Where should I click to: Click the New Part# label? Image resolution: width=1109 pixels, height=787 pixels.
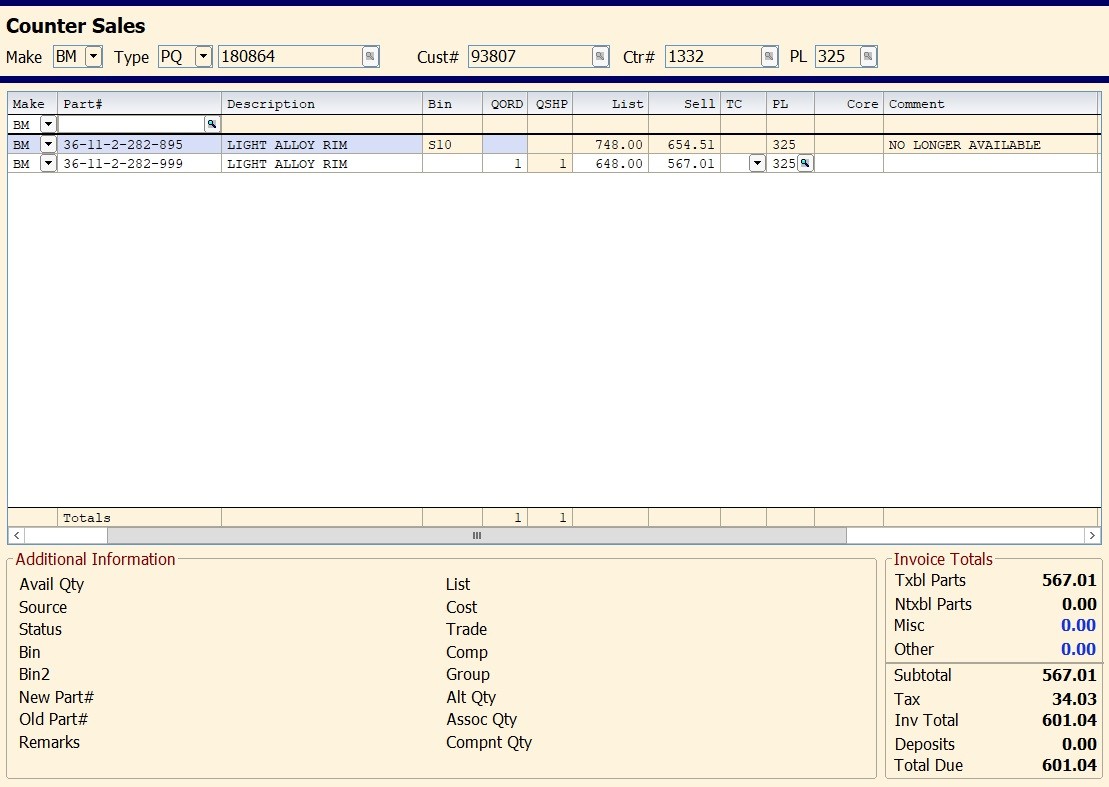(57, 697)
